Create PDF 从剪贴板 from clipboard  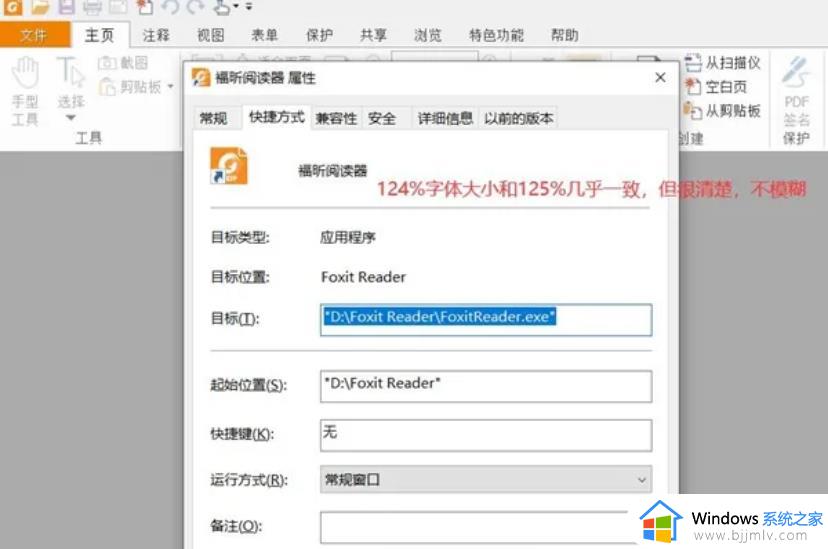tap(722, 111)
